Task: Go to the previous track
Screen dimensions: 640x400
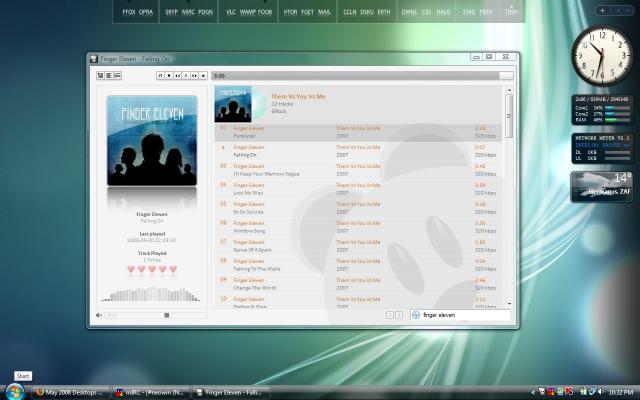Action: click(178, 76)
